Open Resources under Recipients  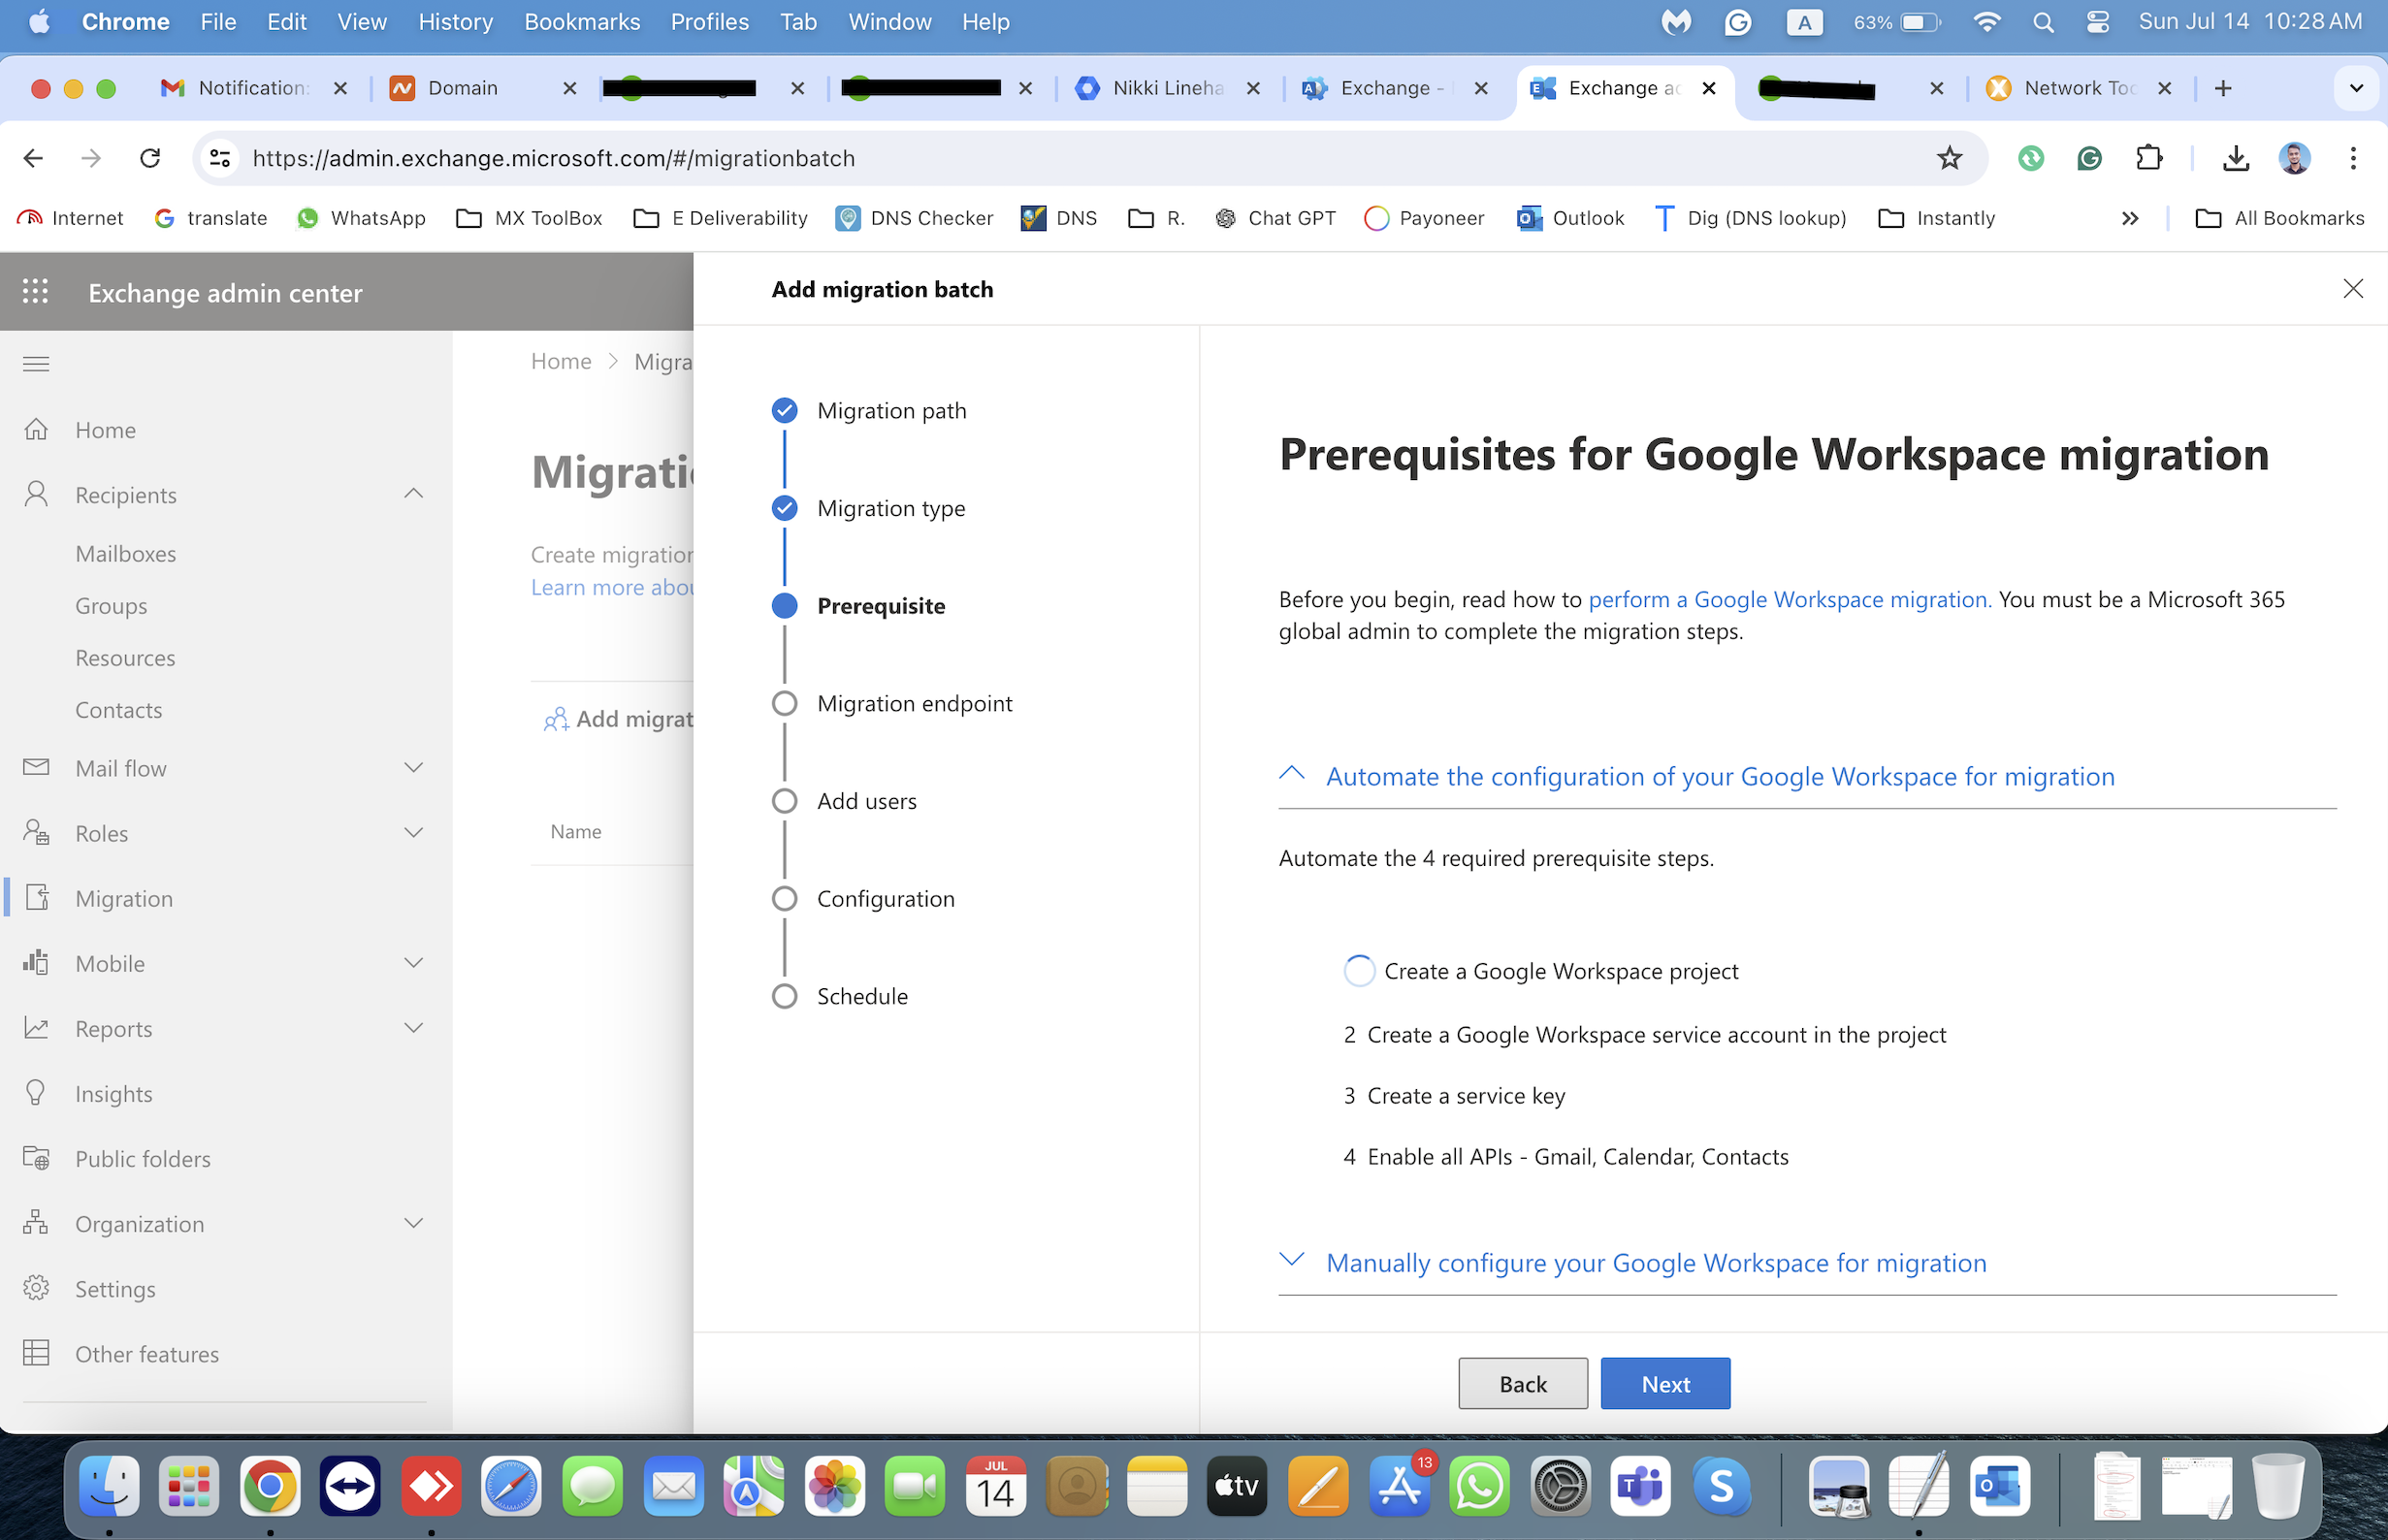tap(125, 657)
